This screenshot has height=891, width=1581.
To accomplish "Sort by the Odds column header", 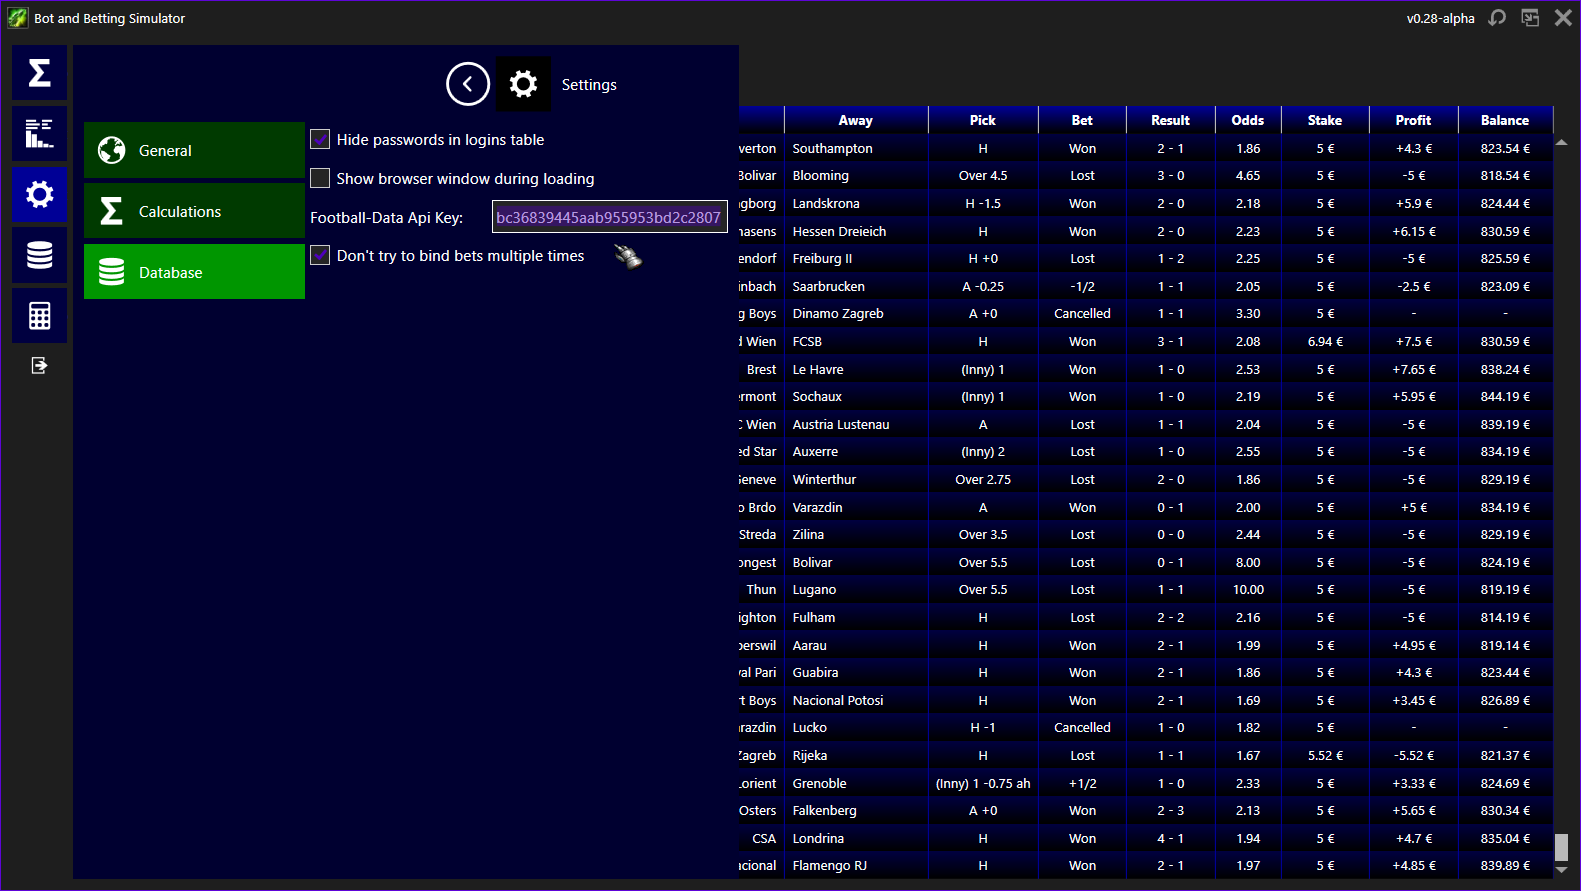I will click(1248, 120).
